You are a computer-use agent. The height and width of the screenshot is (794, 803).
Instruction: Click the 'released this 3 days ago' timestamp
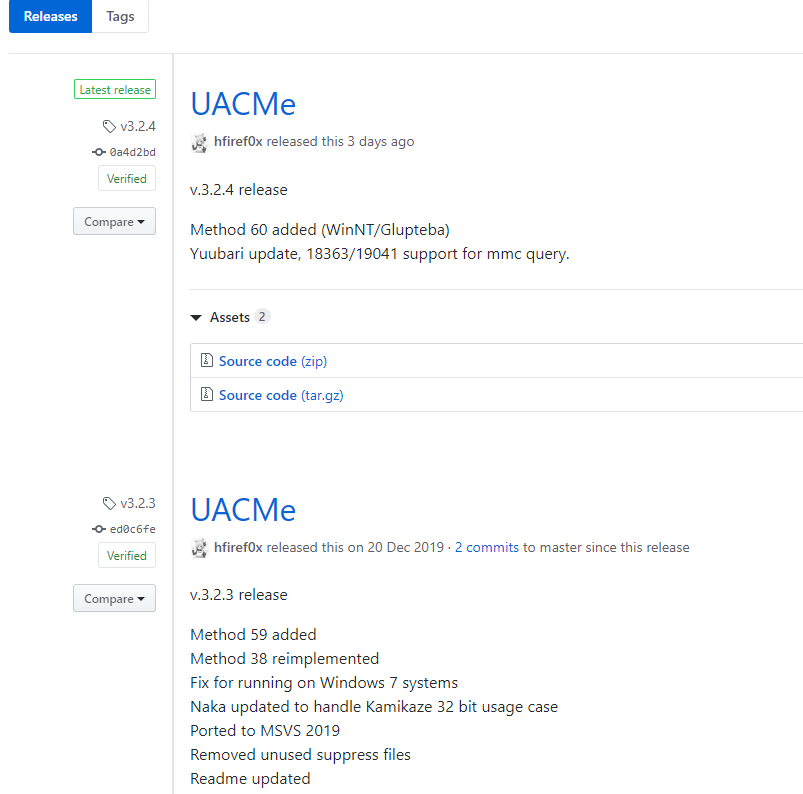pyautogui.click(x=341, y=141)
